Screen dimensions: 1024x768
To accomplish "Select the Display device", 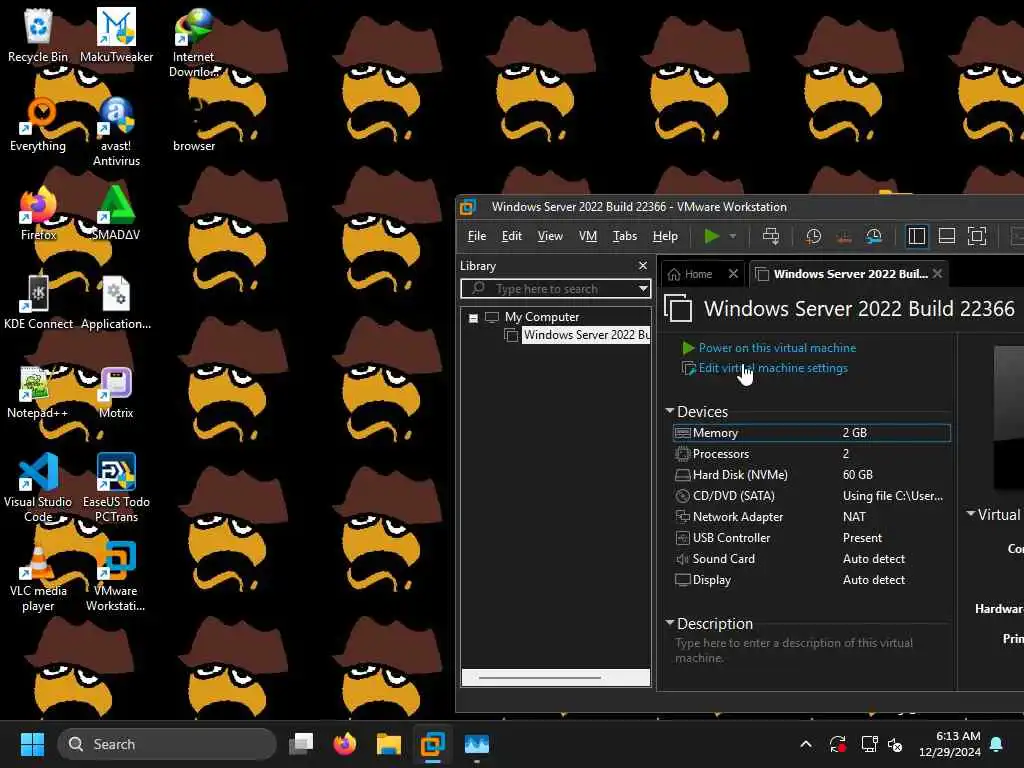I will 812,580.
